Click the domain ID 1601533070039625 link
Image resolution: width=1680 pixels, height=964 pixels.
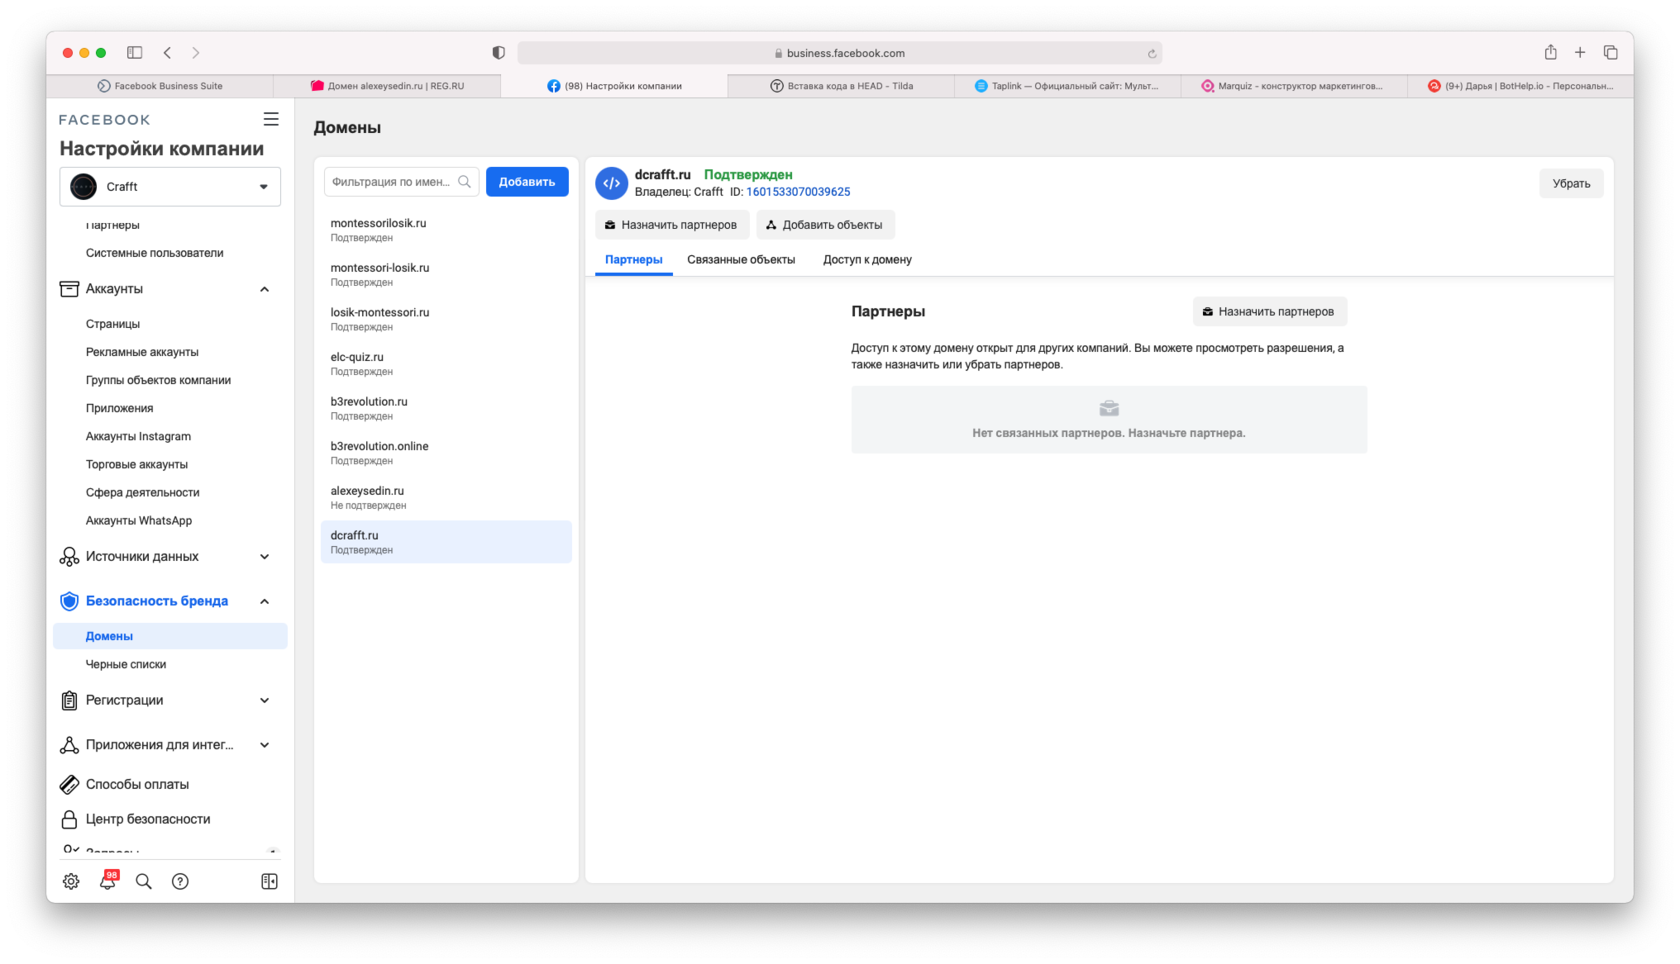[x=798, y=192]
